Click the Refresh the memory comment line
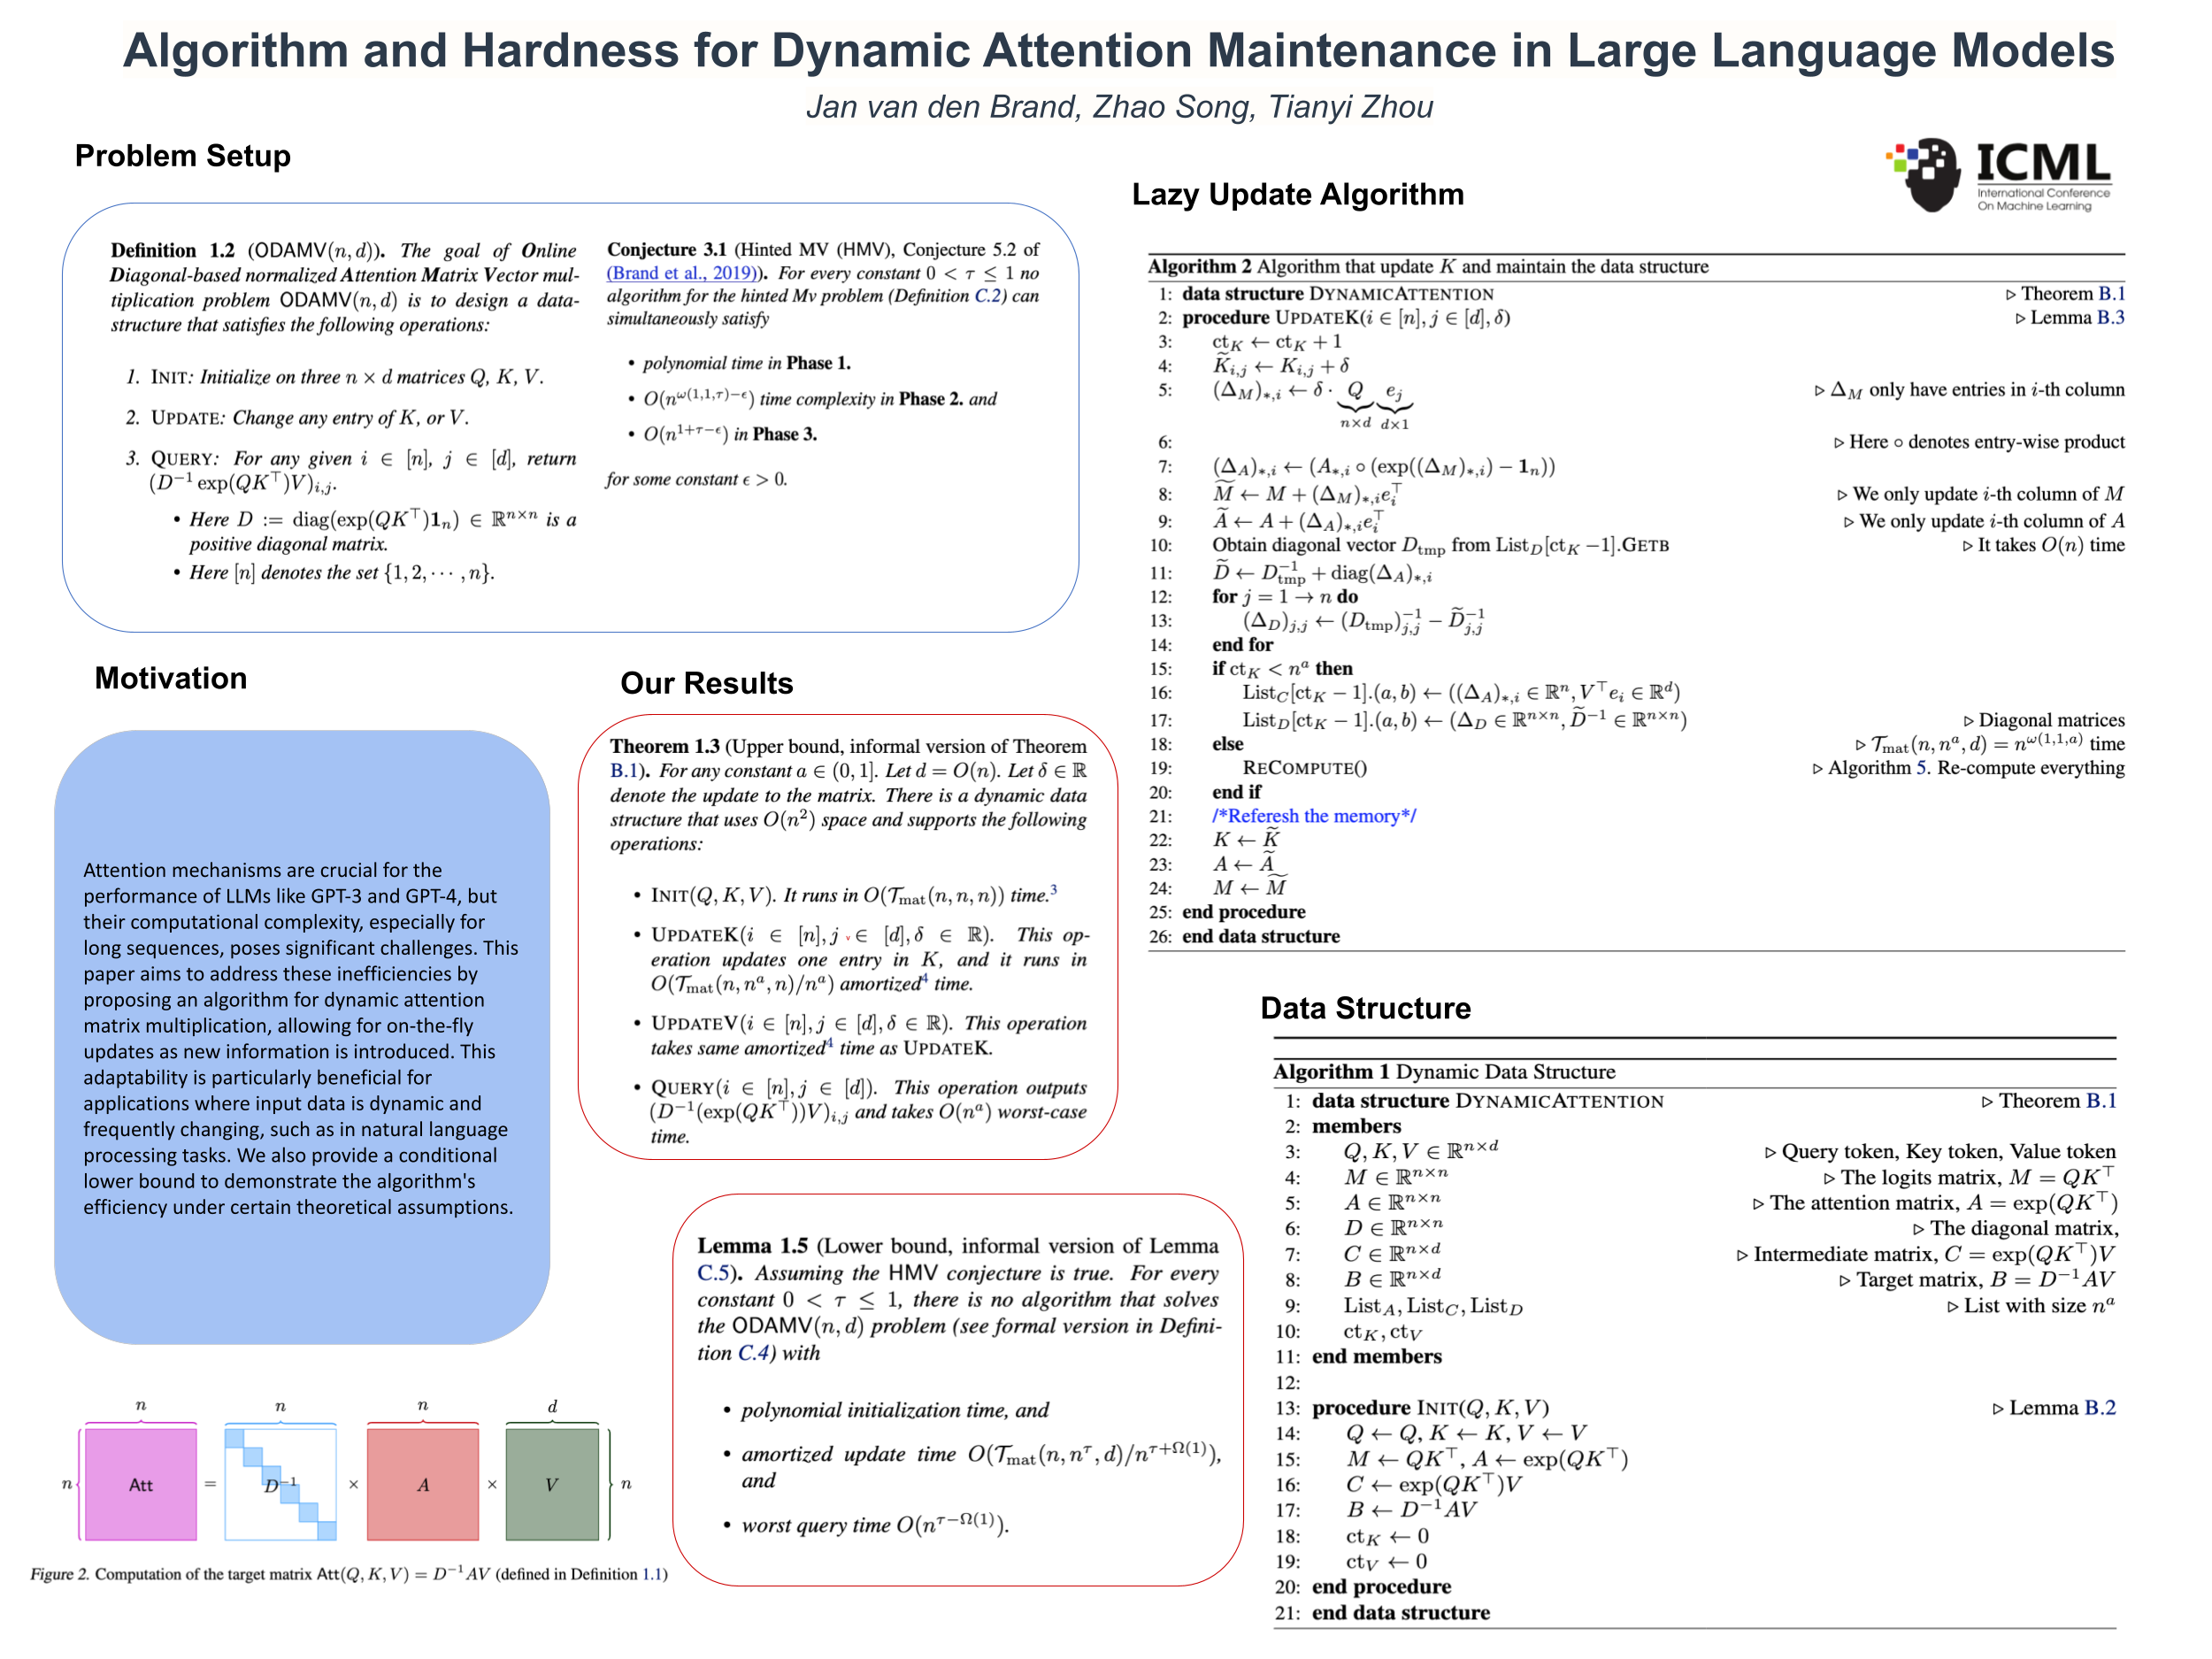Screen dimensions: 2212x1659 [1314, 816]
